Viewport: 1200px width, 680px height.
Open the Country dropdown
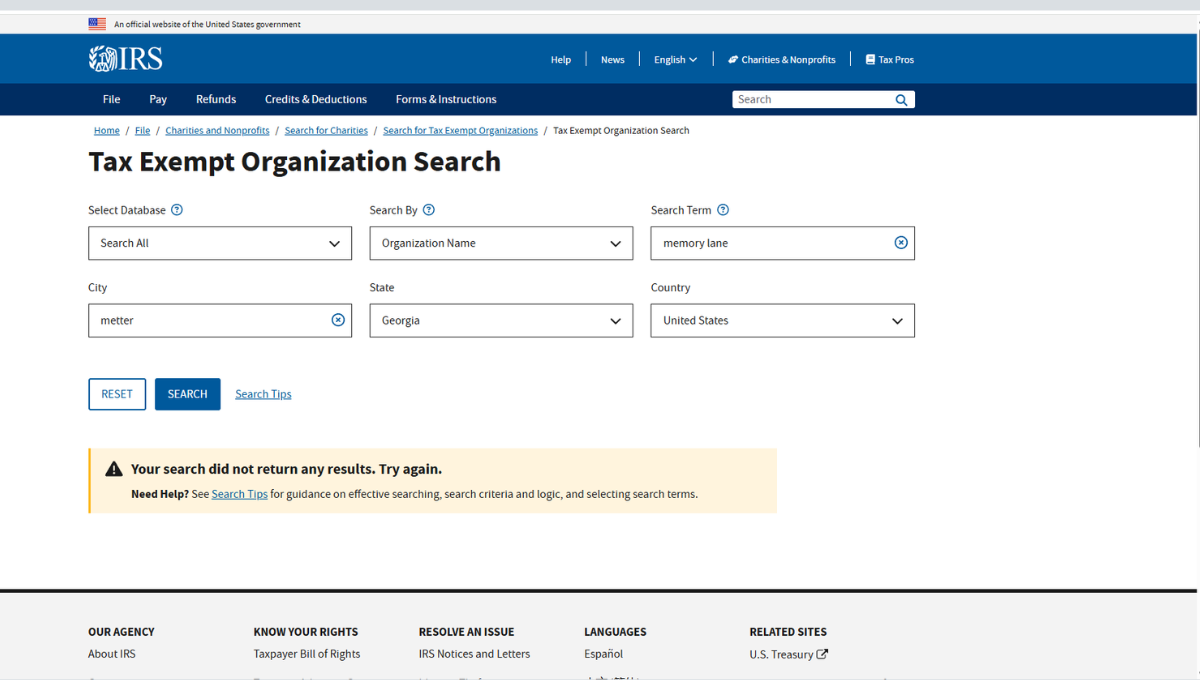point(782,321)
